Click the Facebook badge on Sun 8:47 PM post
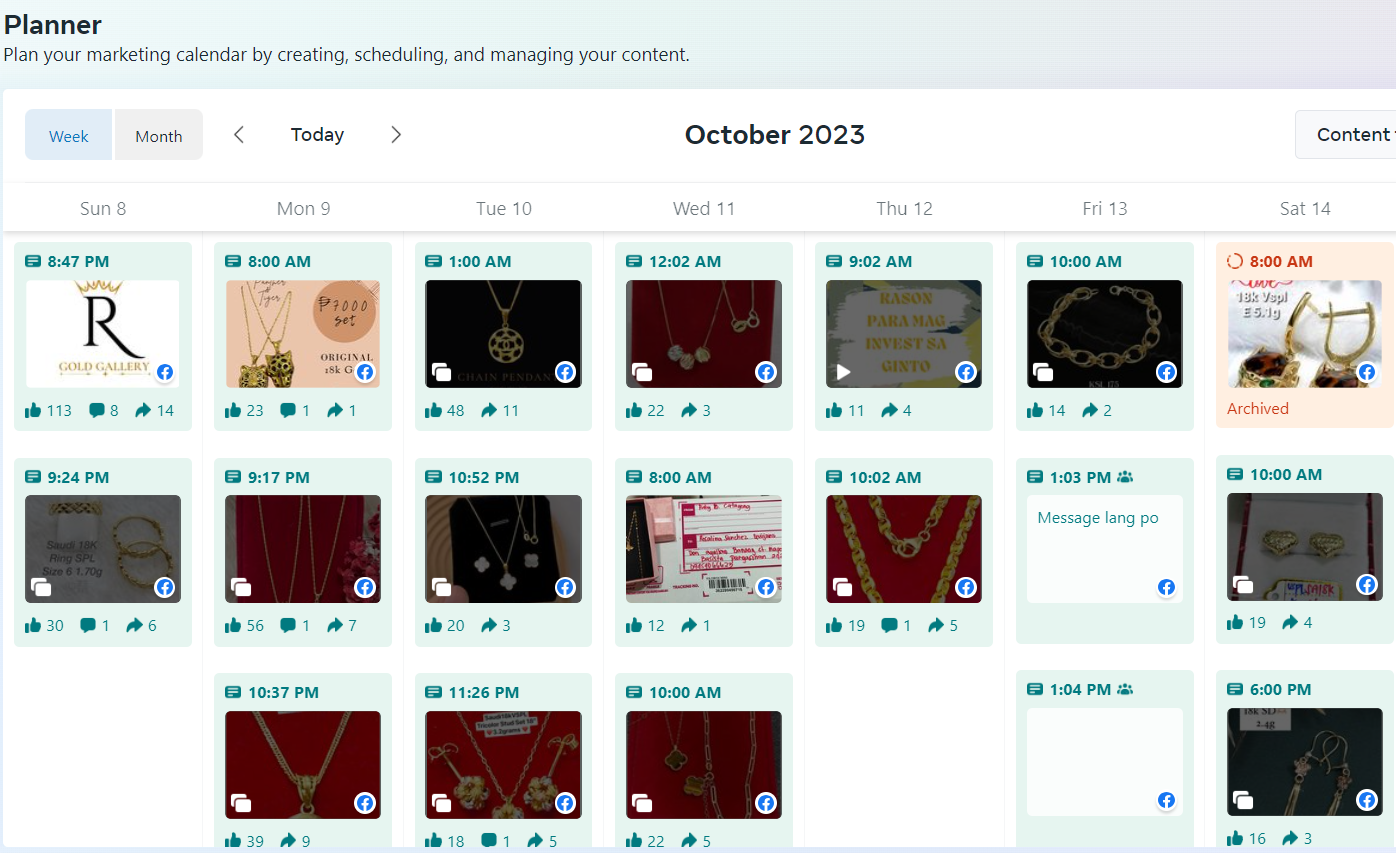 (x=165, y=372)
